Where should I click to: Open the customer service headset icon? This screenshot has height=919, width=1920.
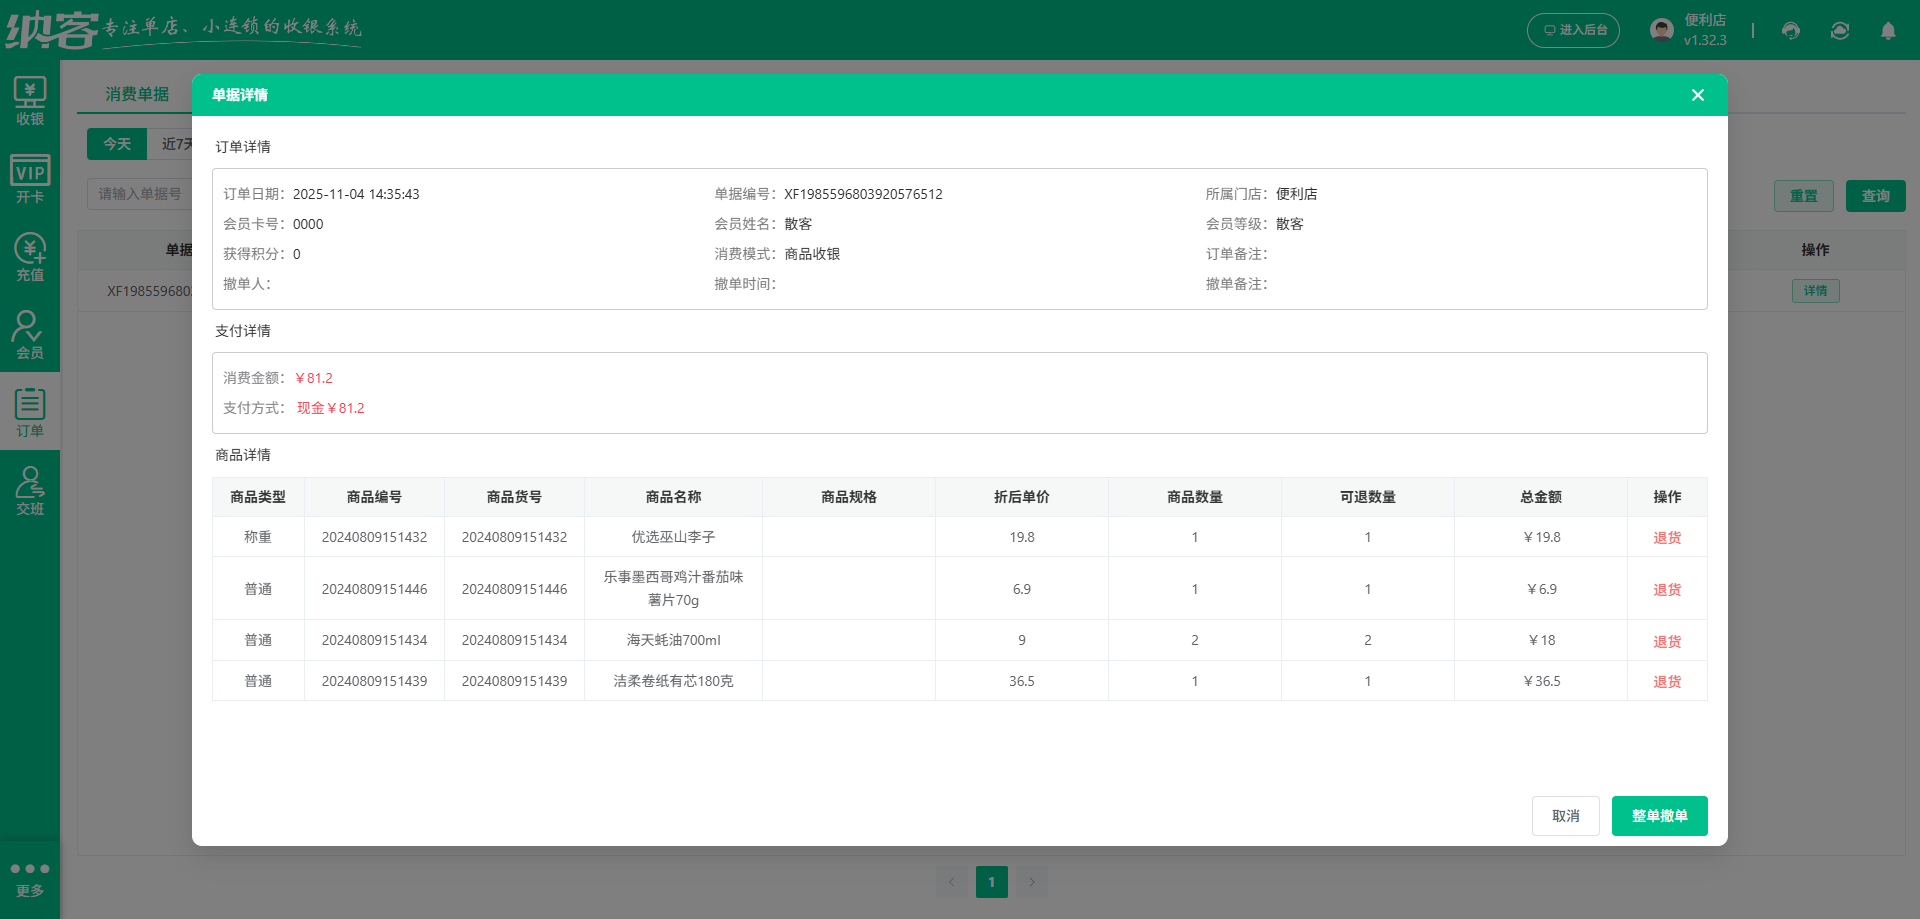coord(1789,31)
